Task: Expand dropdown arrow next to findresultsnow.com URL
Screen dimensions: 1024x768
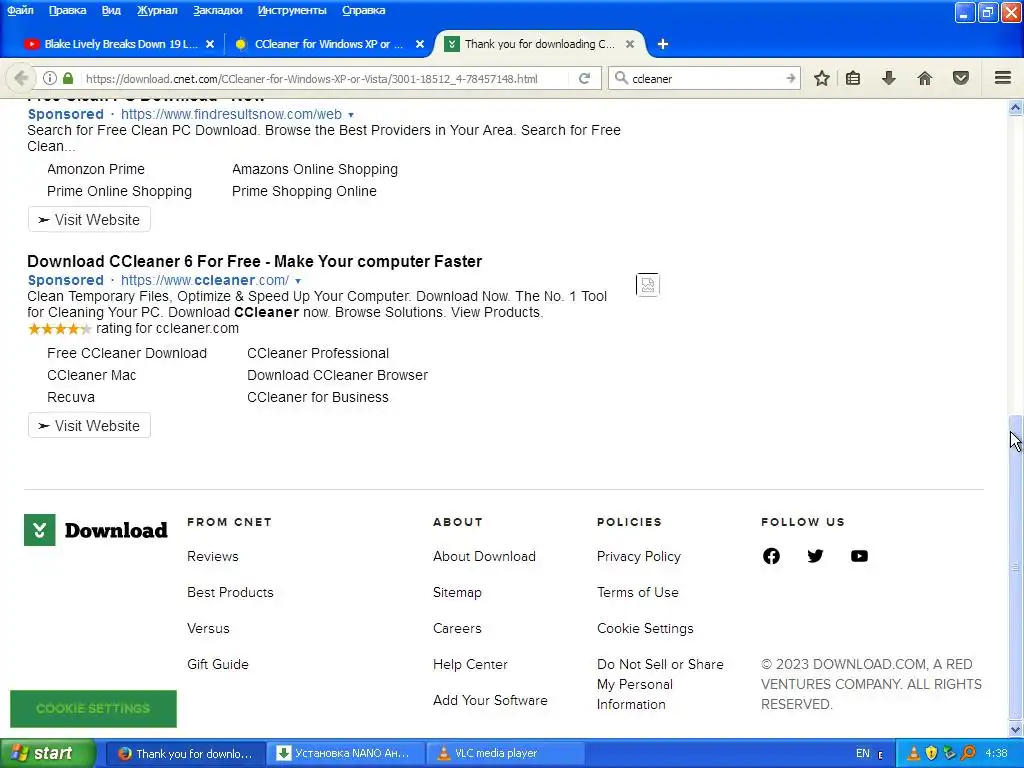Action: [351, 115]
